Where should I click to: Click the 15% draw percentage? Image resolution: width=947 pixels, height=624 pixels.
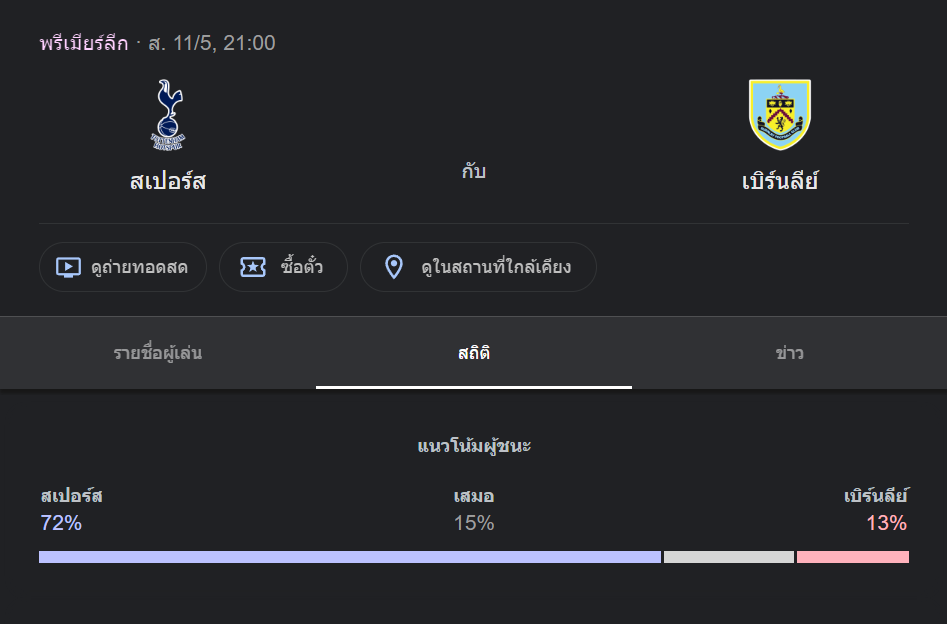click(474, 523)
